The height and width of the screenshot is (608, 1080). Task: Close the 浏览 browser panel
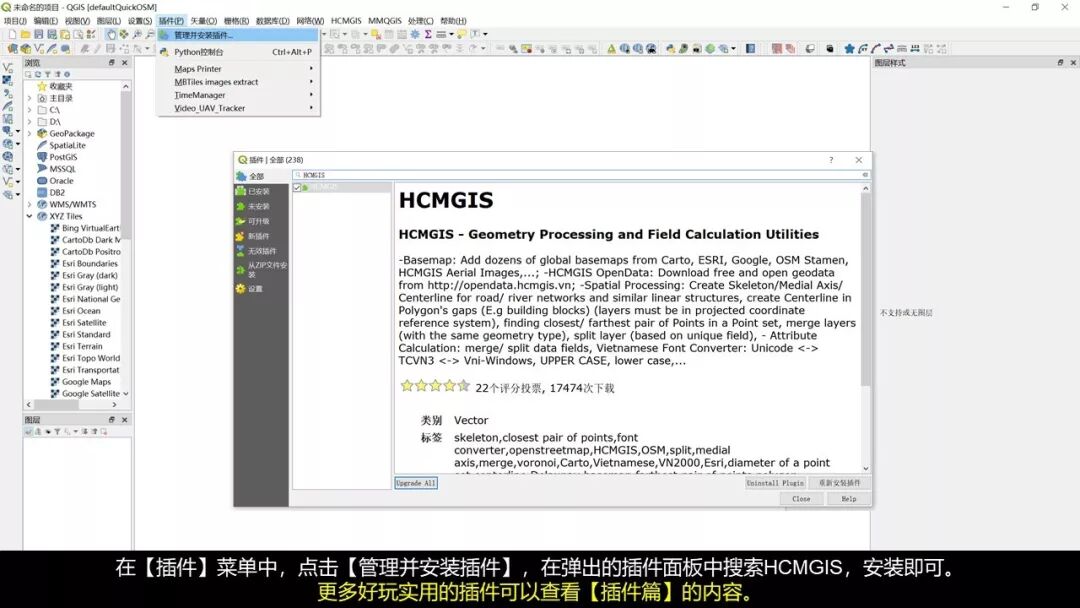pyautogui.click(x=125, y=63)
